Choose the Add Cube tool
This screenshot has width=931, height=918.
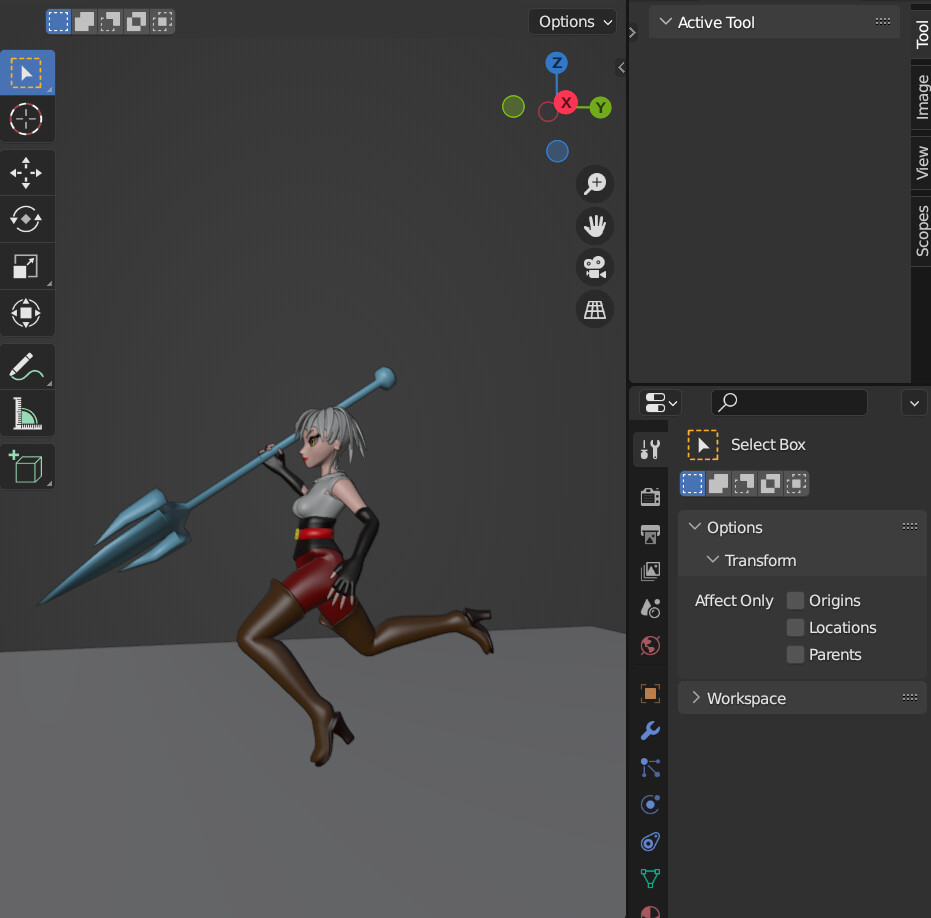coord(27,466)
